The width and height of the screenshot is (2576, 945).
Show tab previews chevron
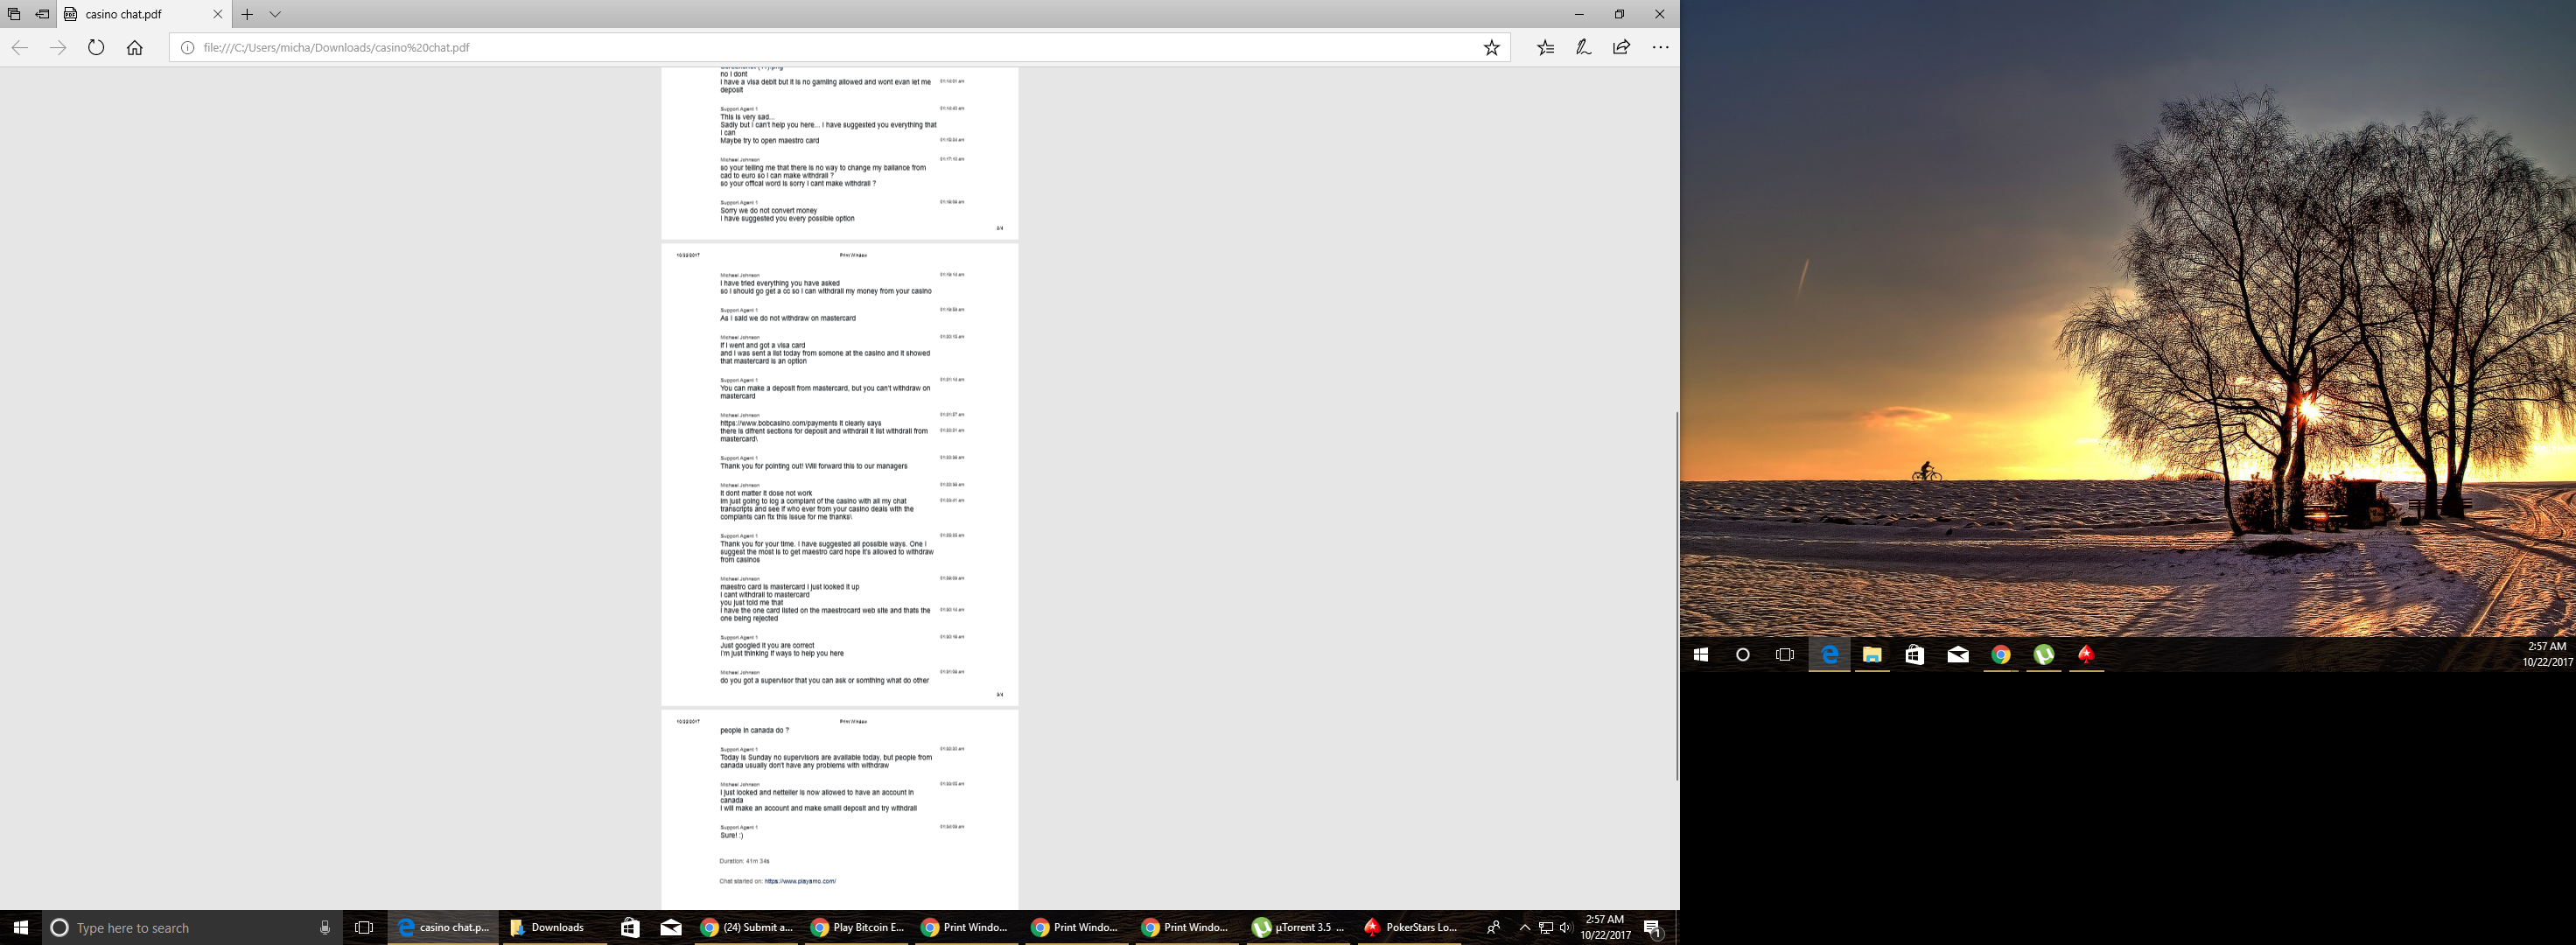tap(275, 14)
